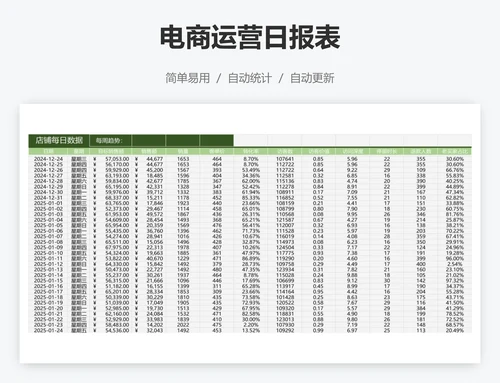Select date cell 2025-01-15

coord(49,281)
